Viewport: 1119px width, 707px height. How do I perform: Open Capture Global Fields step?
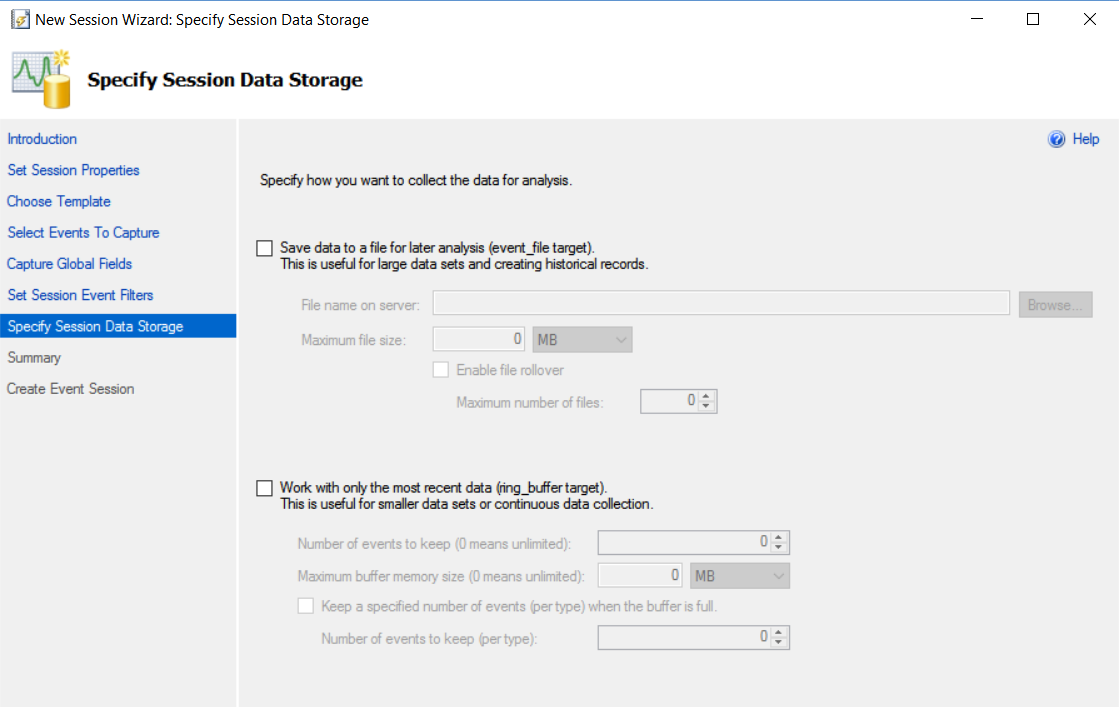(x=70, y=264)
